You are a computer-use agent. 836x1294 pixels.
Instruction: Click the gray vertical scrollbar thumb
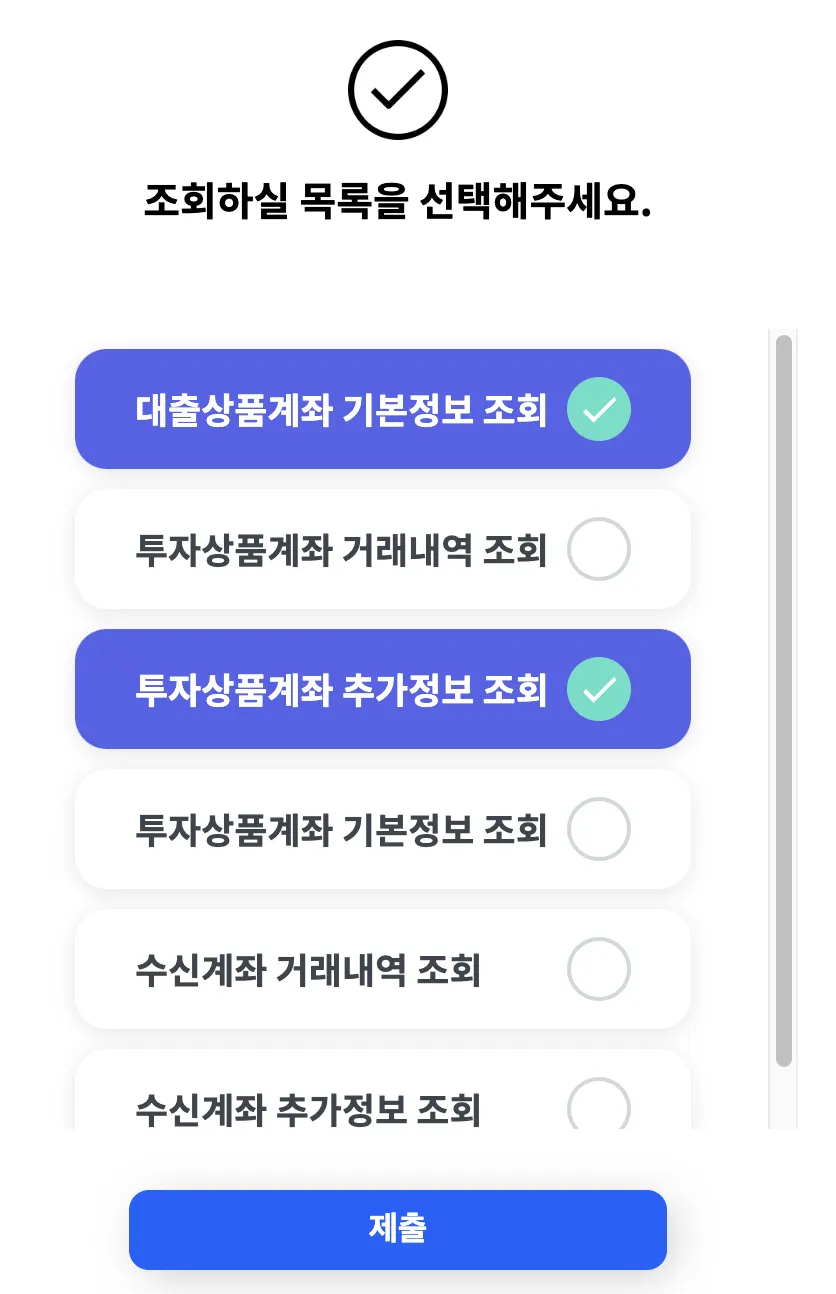[784, 700]
